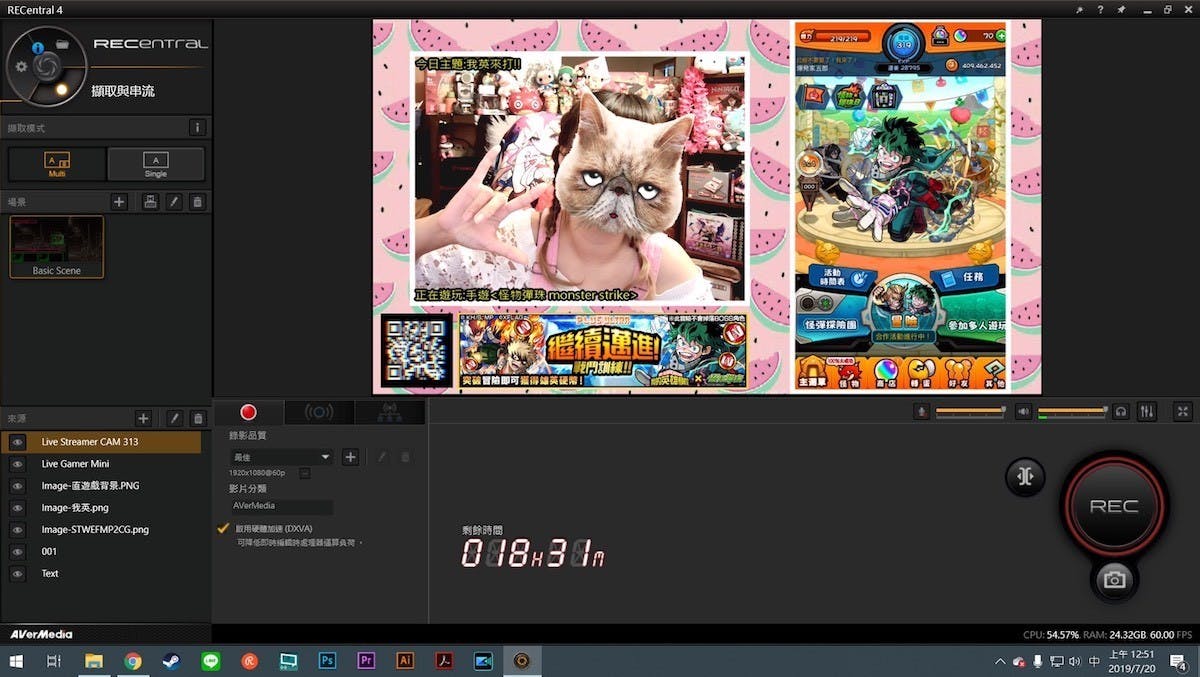Viewport: 1200px width, 677px height.
Task: Click the blue info icon in the dial
Action: 38,47
